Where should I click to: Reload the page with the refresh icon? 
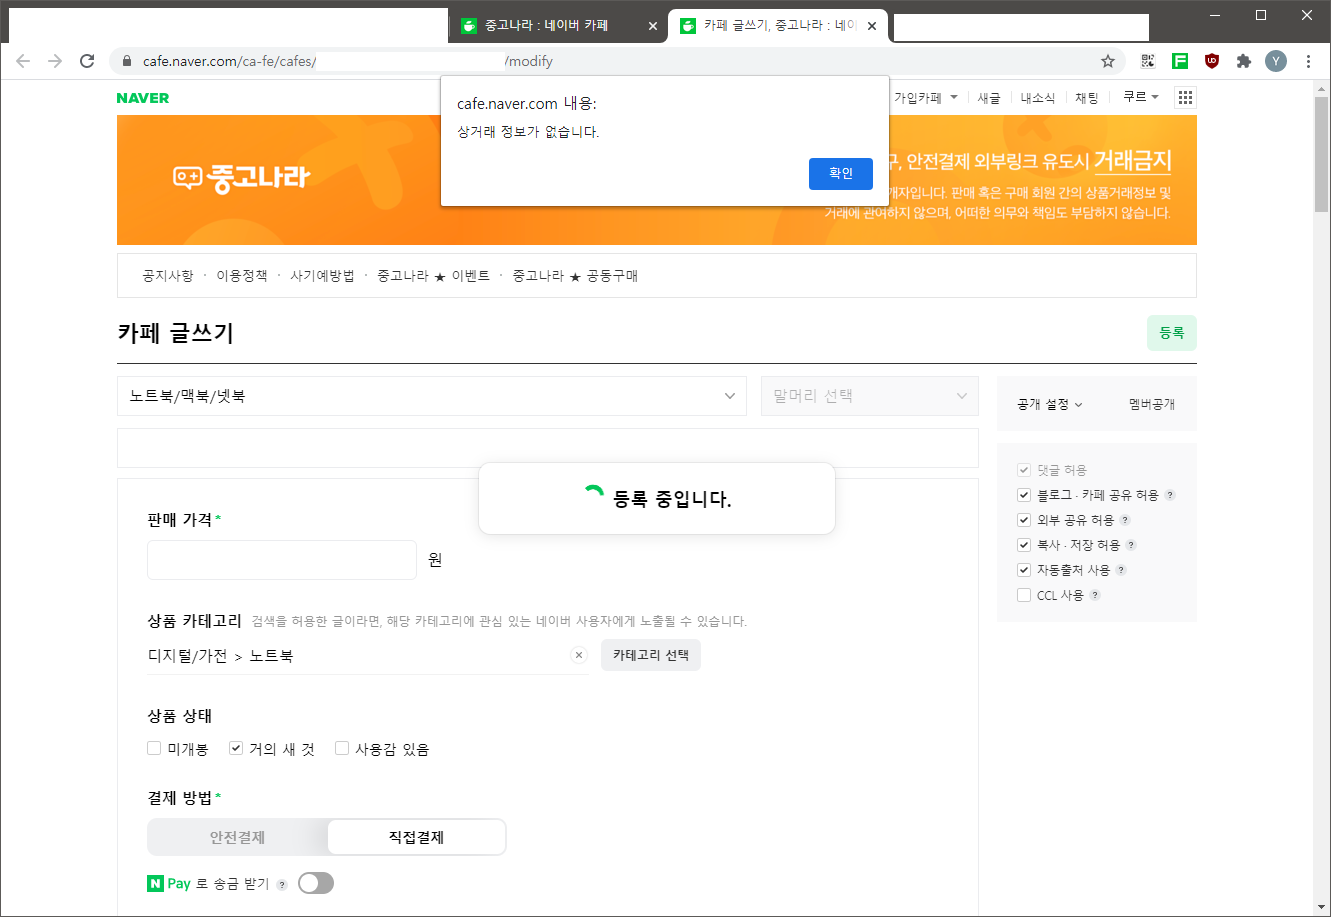pos(87,61)
